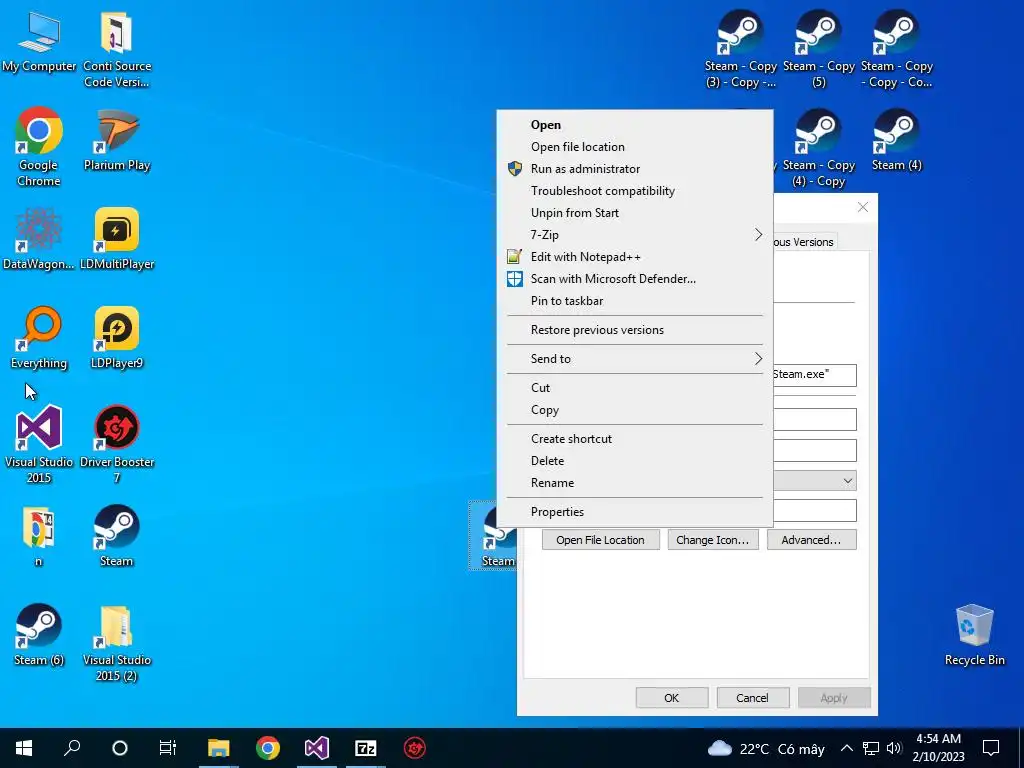Viewport: 1024px width, 768px height.
Task: Choose Run as administrator
Action: pos(635,169)
